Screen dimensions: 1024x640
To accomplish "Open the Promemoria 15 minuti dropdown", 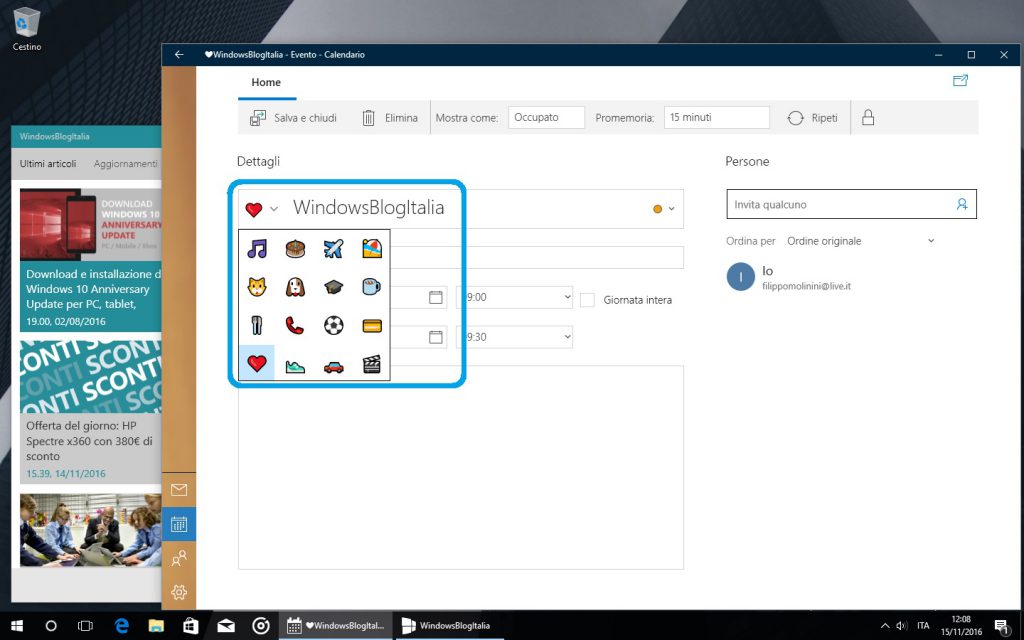I will (x=716, y=118).
